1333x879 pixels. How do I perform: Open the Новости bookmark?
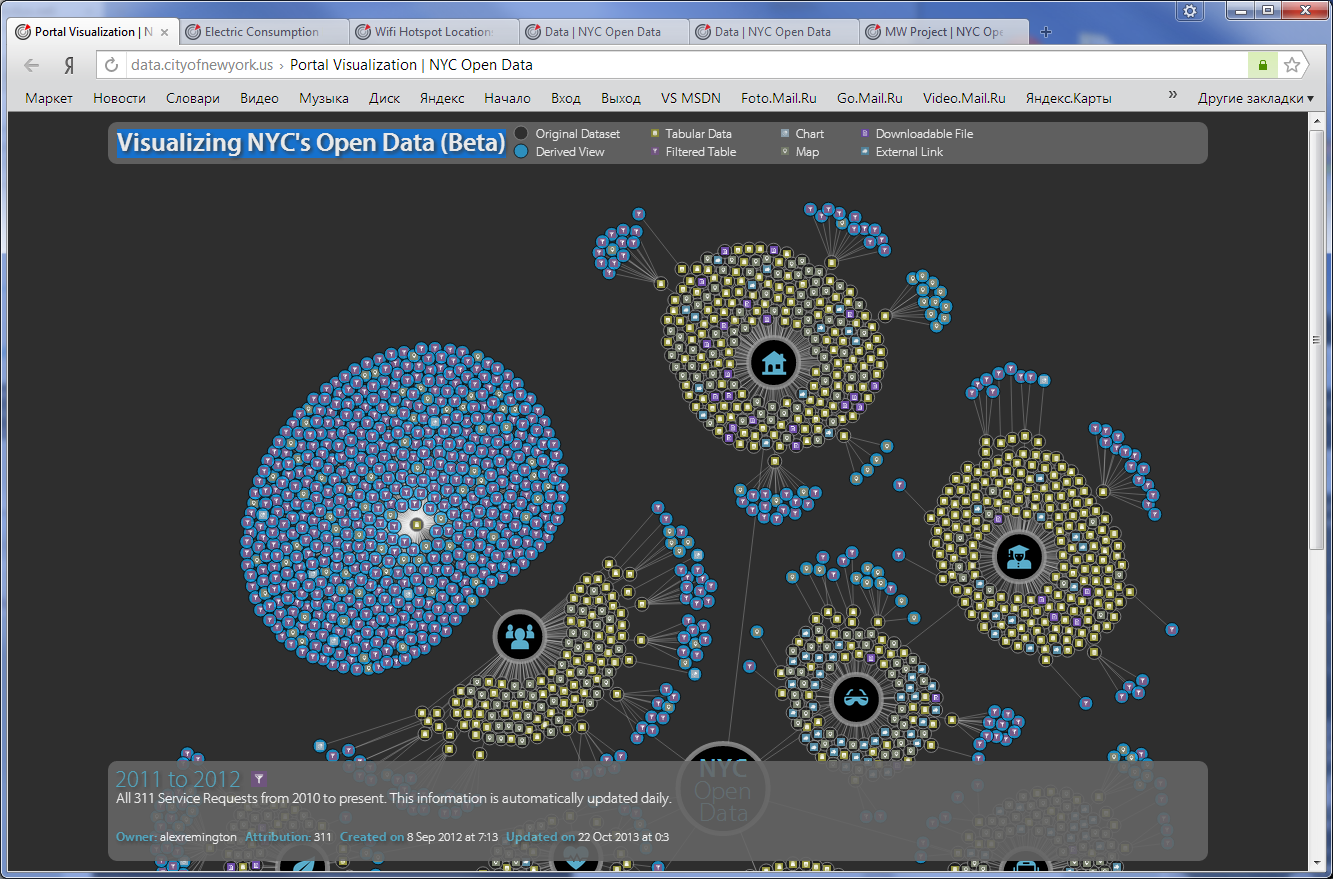tap(119, 98)
